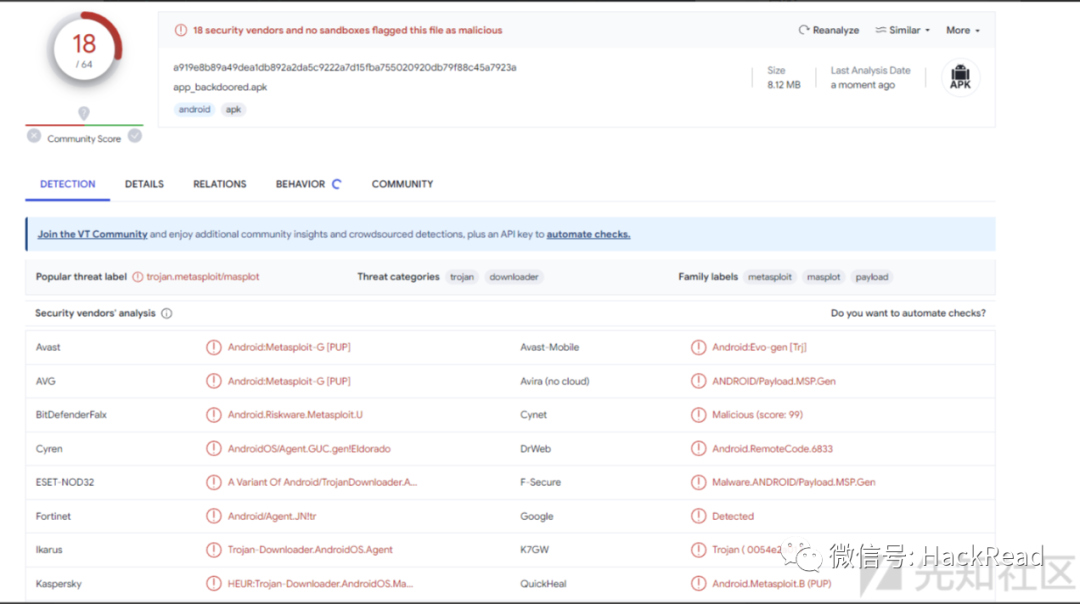Open the RELATIONS tab
Image resolution: width=1080 pixels, height=604 pixels.
click(220, 184)
